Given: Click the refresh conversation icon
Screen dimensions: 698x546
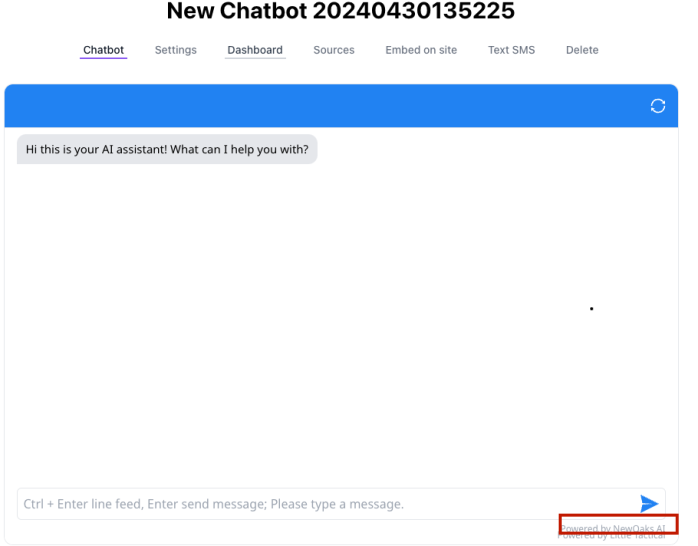Looking at the screenshot, I should click(657, 106).
